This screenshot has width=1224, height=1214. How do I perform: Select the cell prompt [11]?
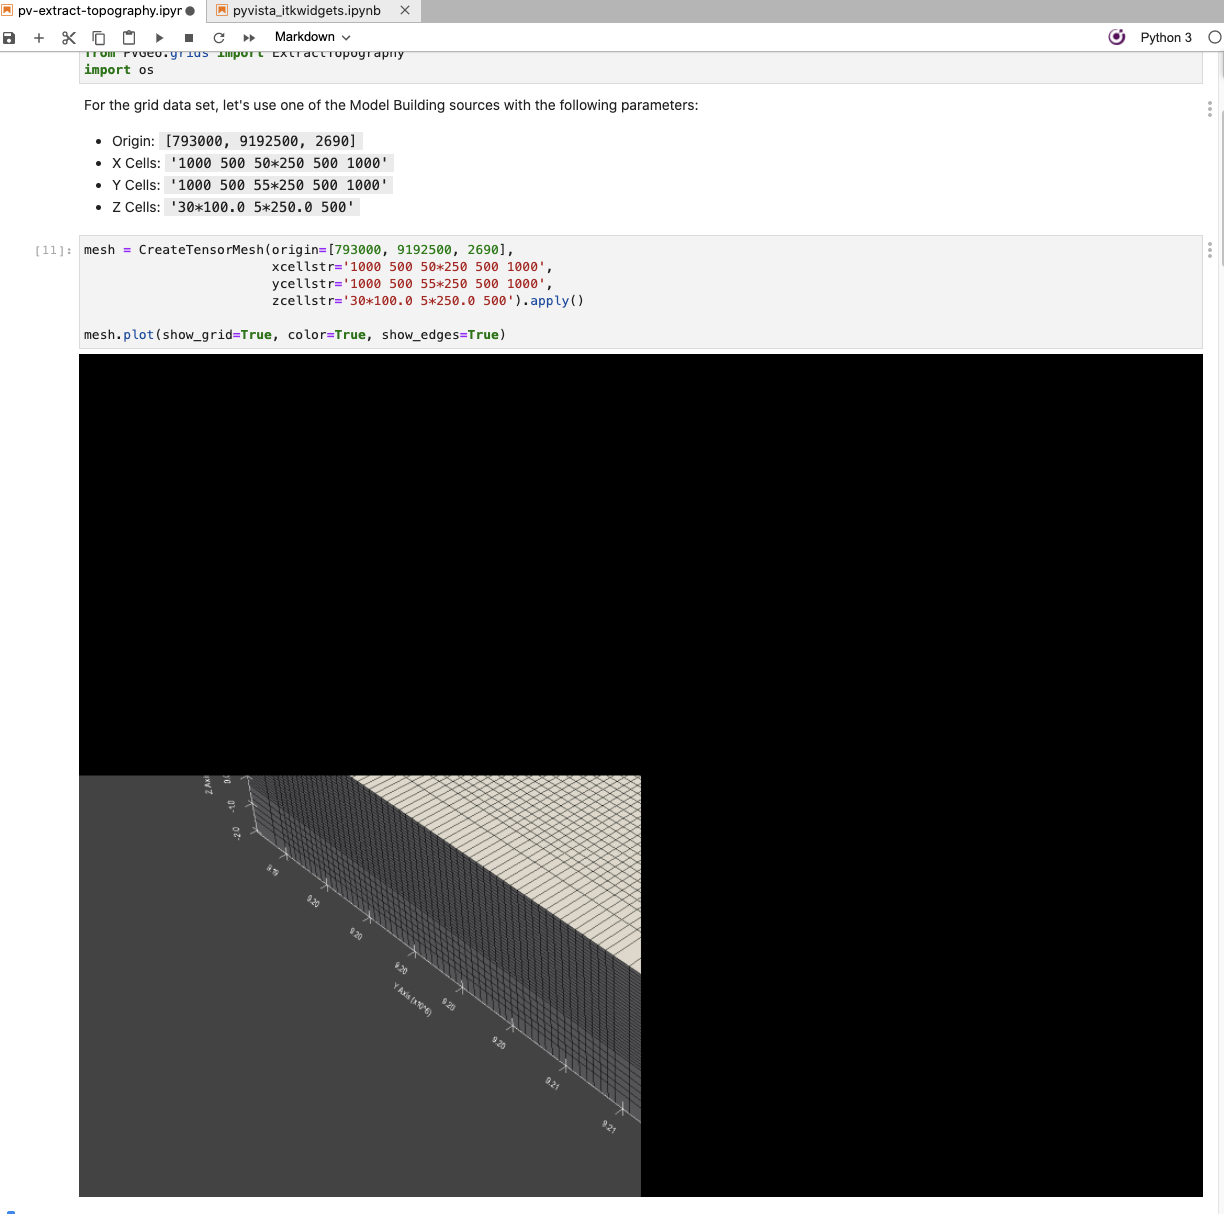click(53, 250)
